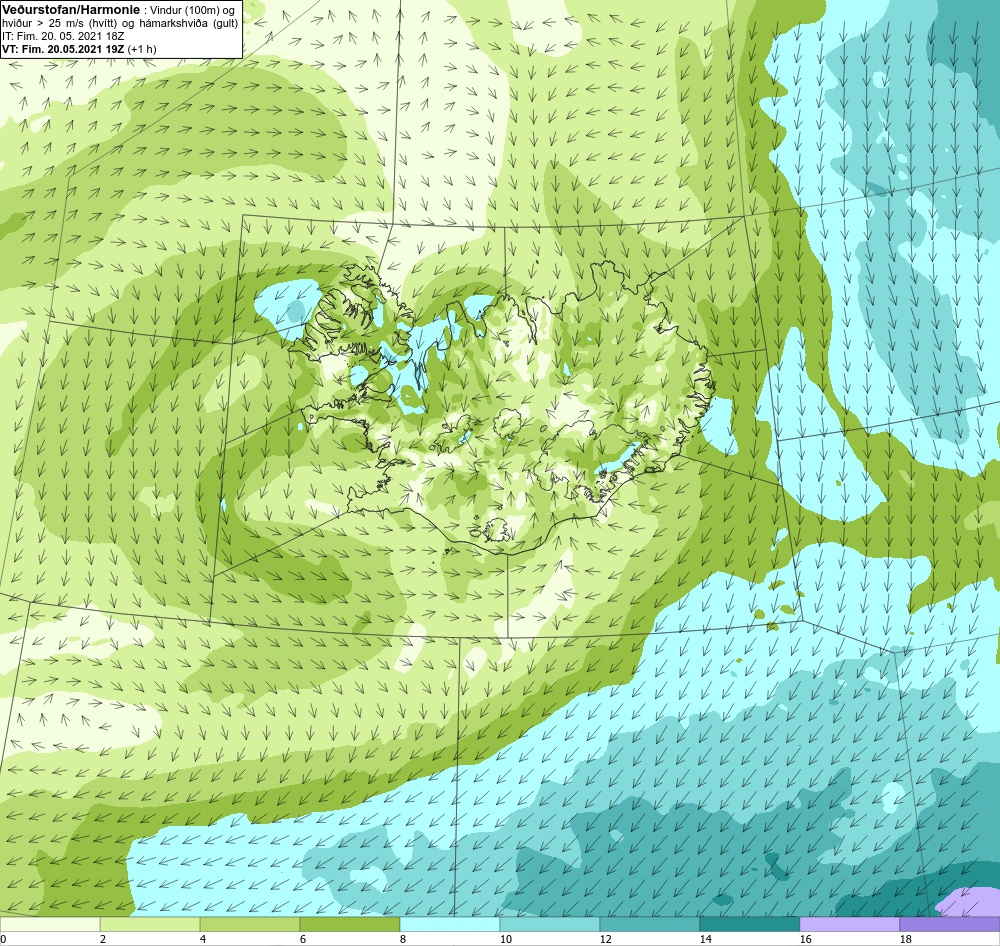Image resolution: width=1000 pixels, height=946 pixels.
Task: Click the 16–18 m/s lavender legend swatch
Action: tap(849, 924)
